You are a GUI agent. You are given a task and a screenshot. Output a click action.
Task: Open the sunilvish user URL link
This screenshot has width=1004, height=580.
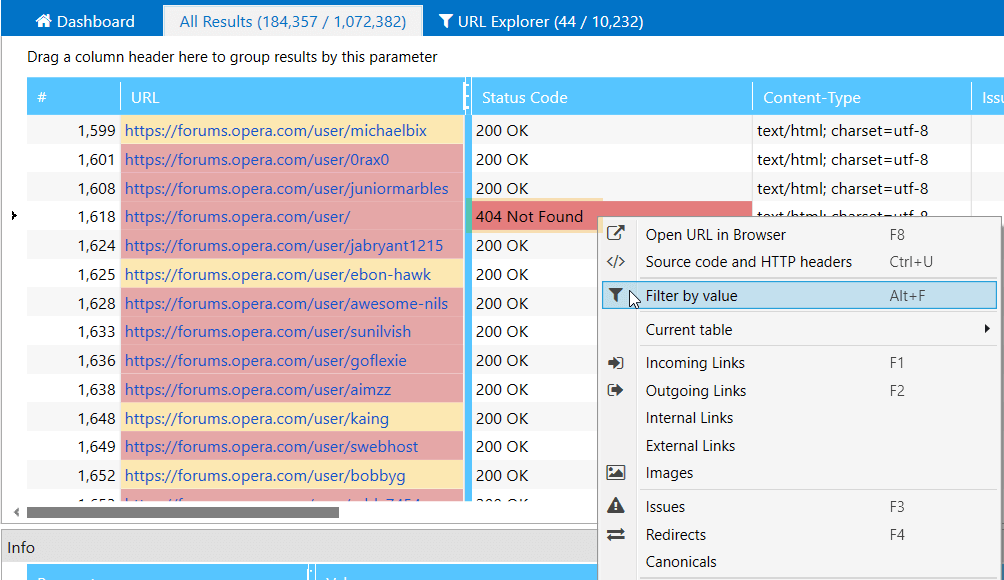[x=268, y=332]
